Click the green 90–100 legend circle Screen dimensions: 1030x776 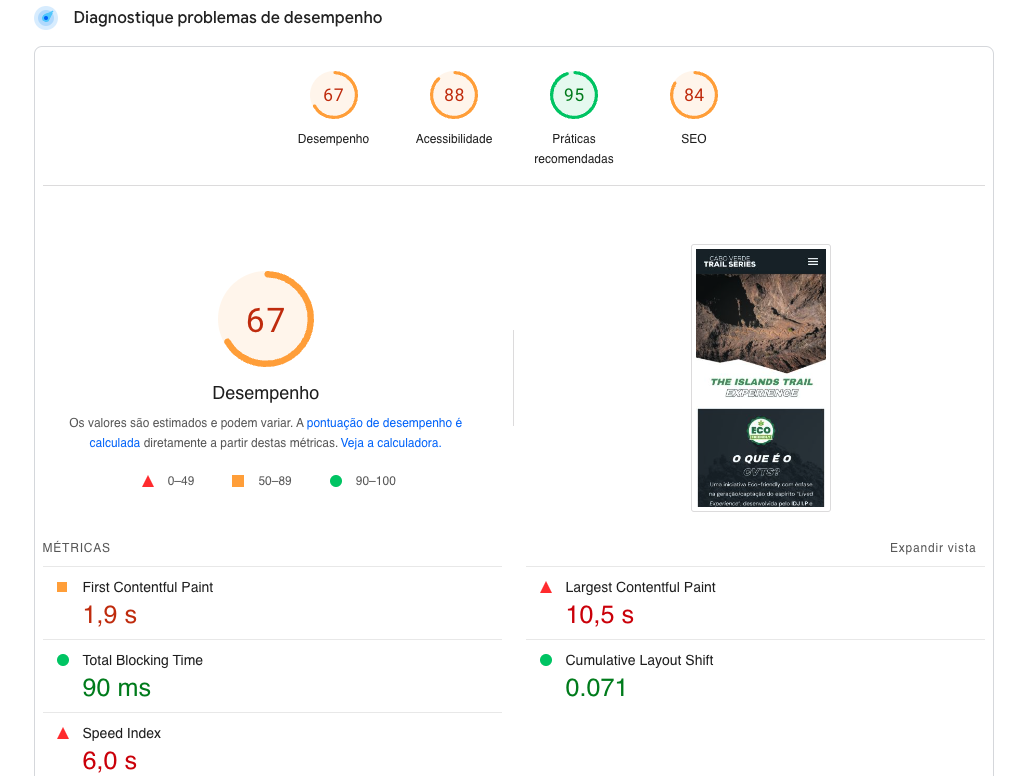pyautogui.click(x=336, y=481)
